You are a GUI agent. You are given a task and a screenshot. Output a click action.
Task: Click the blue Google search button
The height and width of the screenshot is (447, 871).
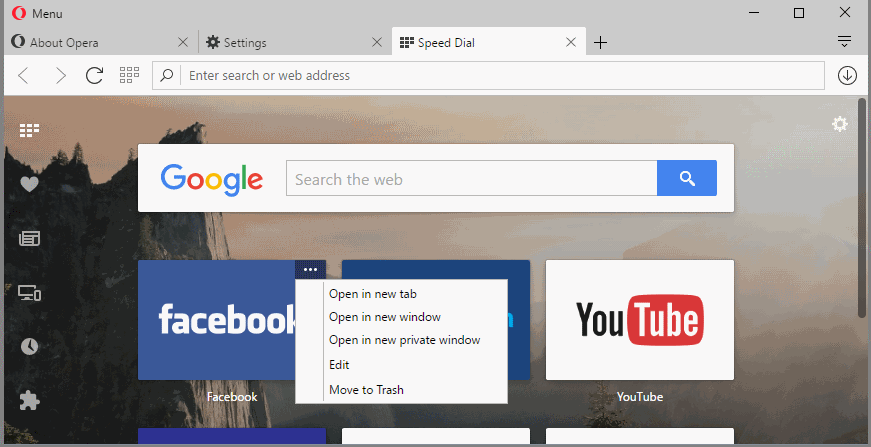click(x=687, y=178)
